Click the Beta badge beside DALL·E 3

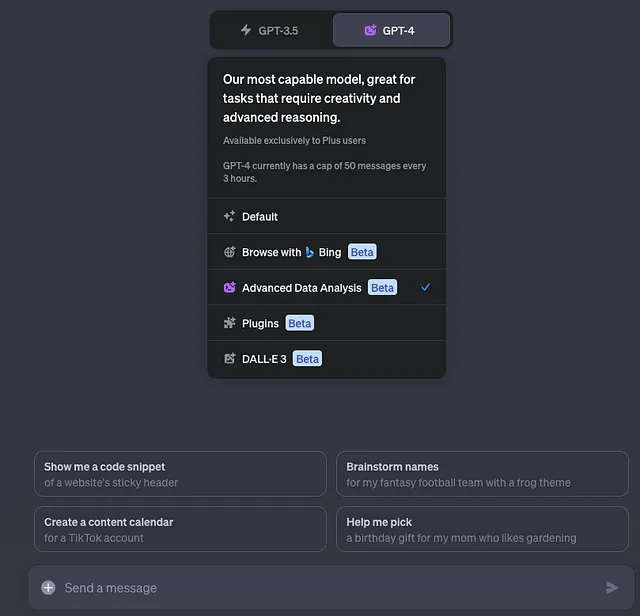(x=307, y=358)
